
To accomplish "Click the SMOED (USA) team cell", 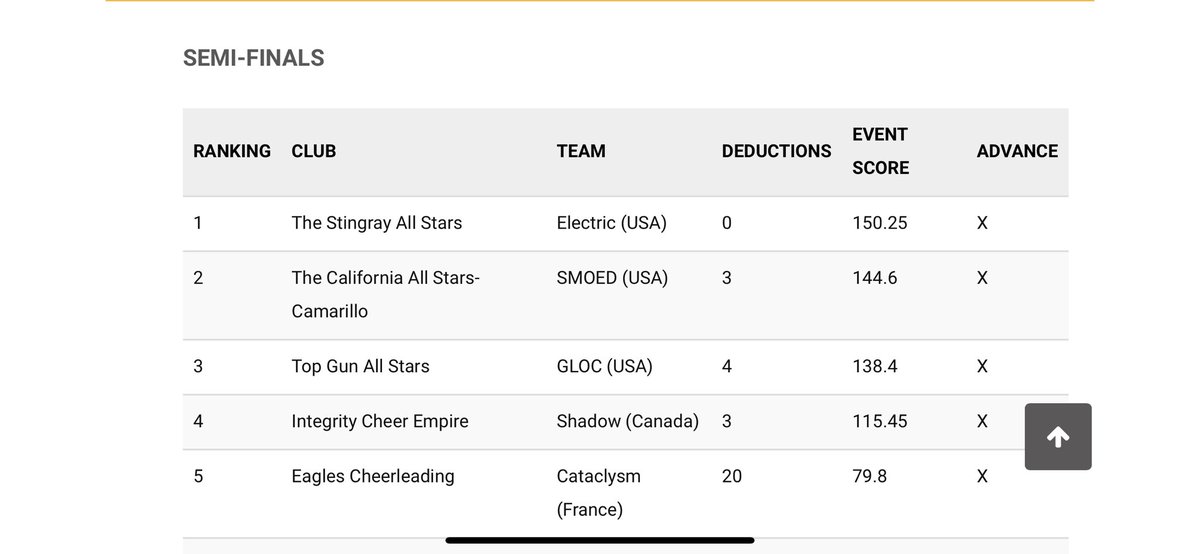I will click(612, 277).
